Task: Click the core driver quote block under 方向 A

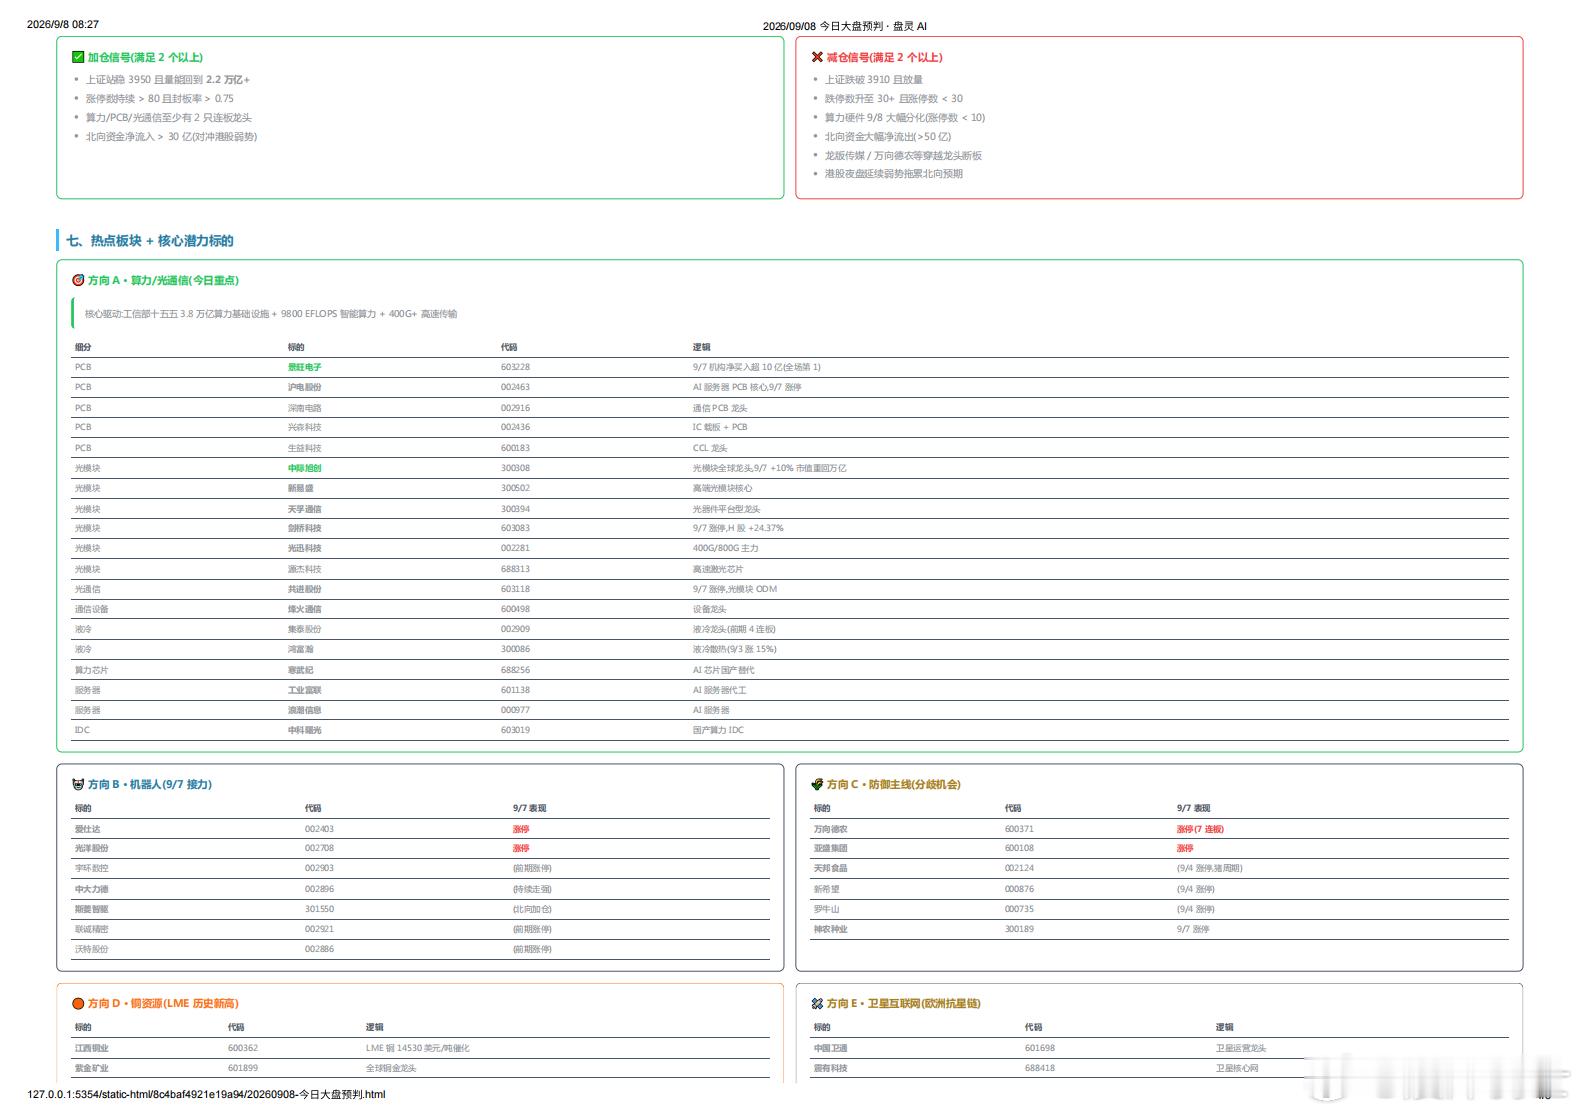Action: click(271, 314)
